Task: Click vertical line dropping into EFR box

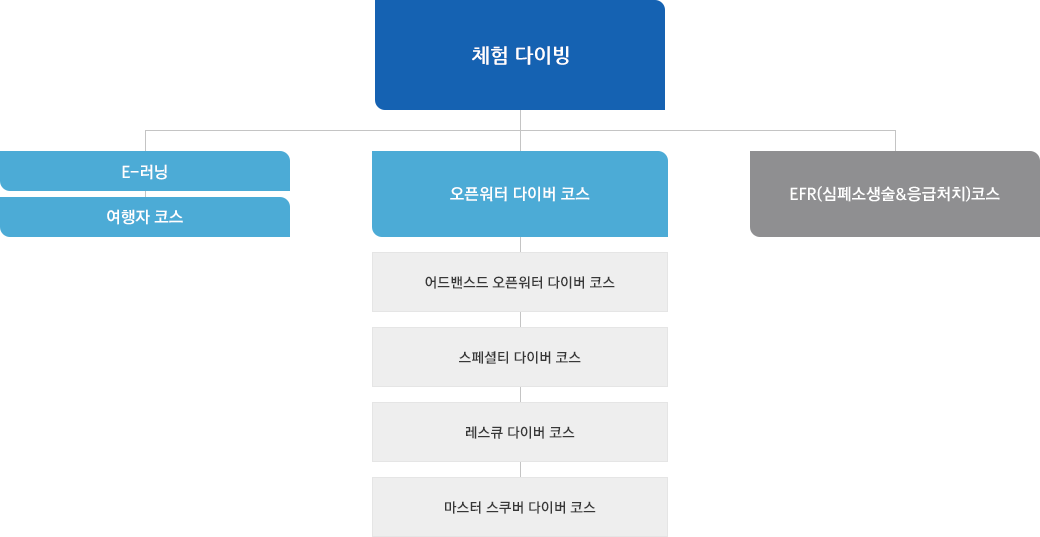Action: (x=895, y=141)
